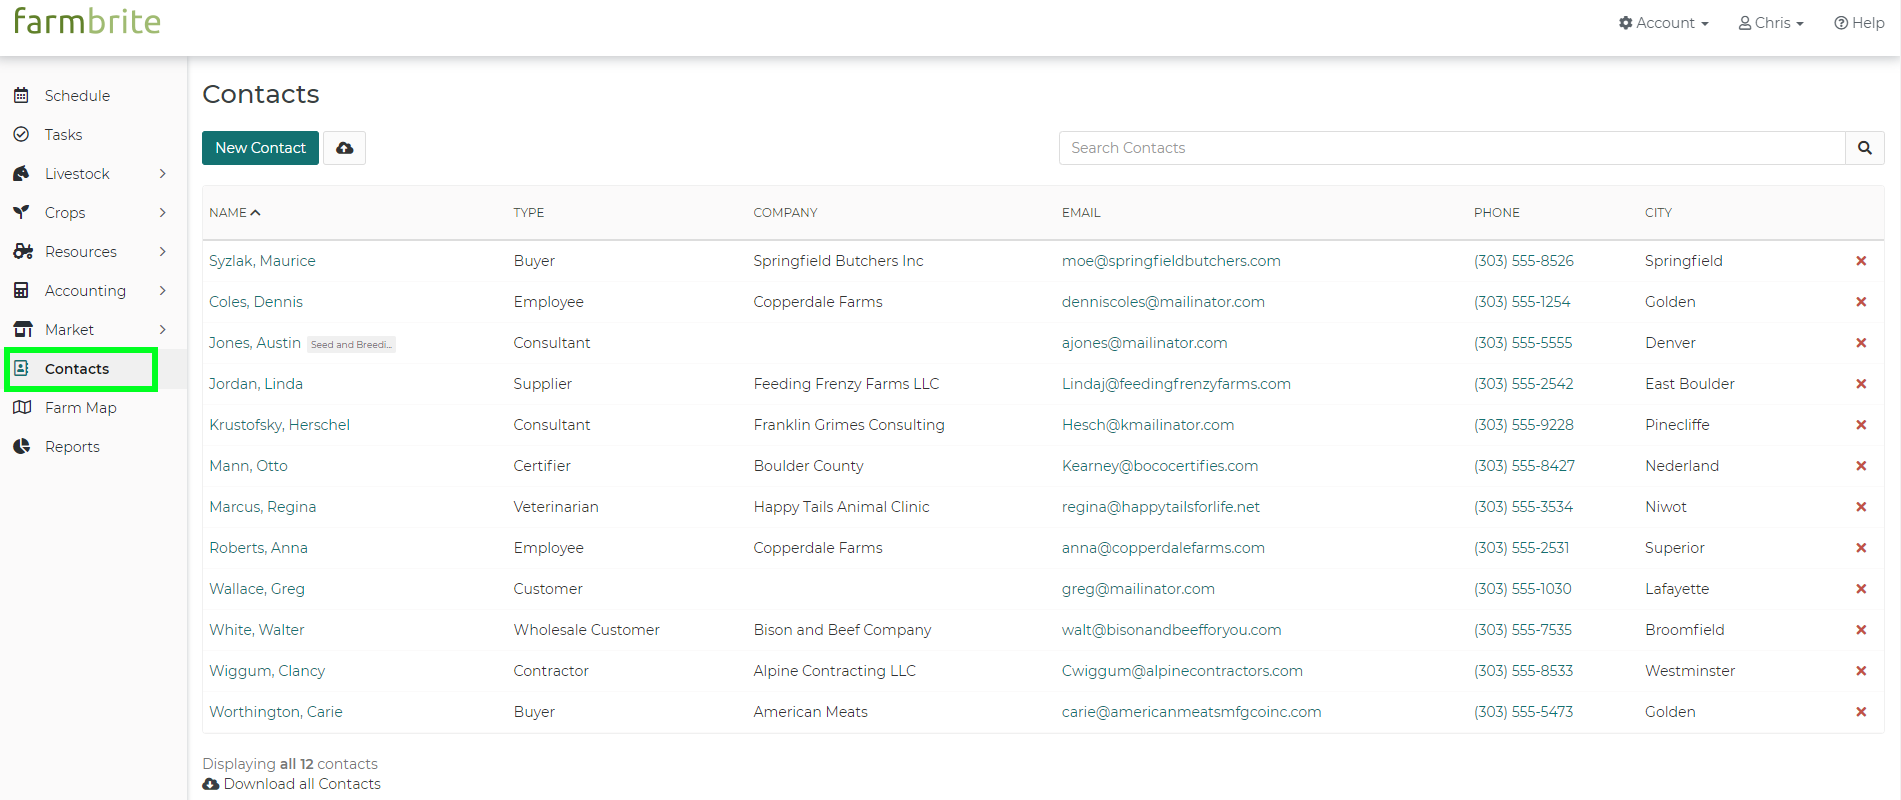Click the Contacts address book icon

(x=21, y=369)
